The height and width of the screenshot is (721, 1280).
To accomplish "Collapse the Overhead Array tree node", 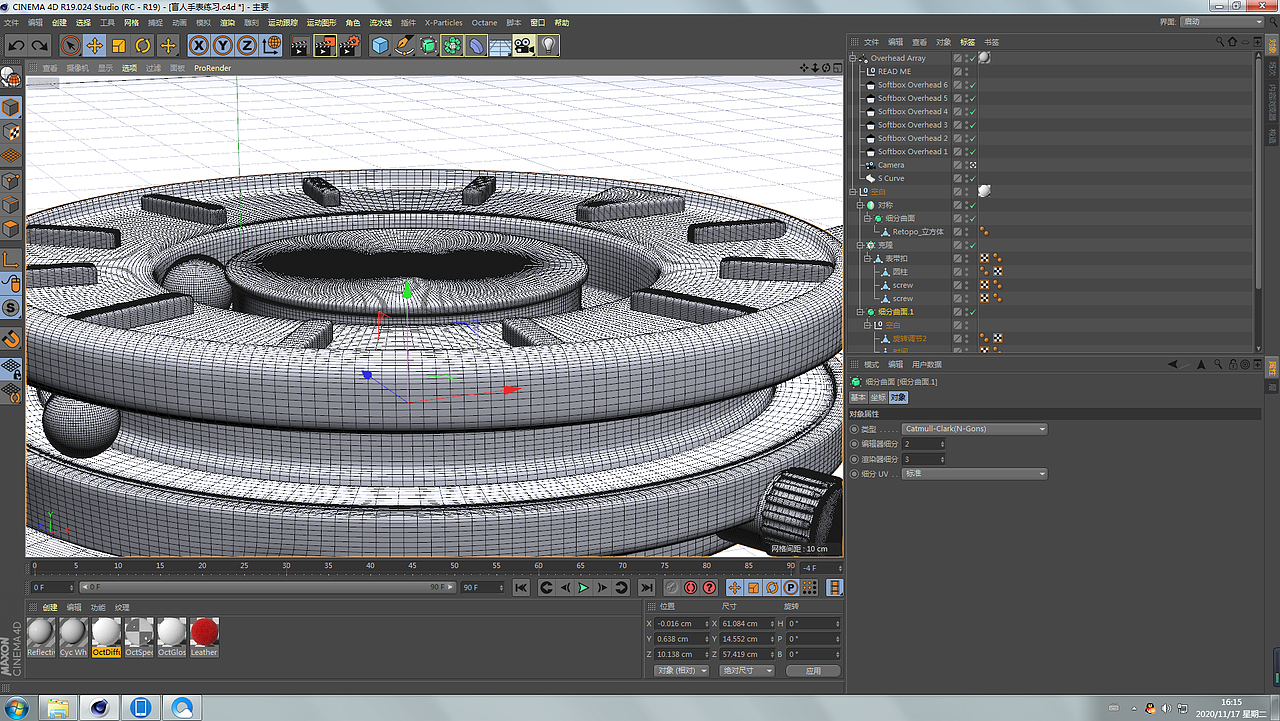I will tap(854, 58).
